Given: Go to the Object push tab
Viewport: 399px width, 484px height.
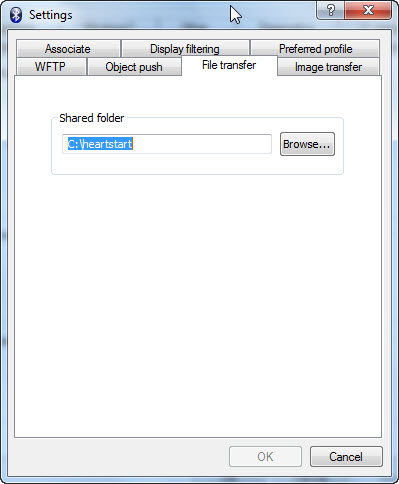Looking at the screenshot, I should 134,67.
